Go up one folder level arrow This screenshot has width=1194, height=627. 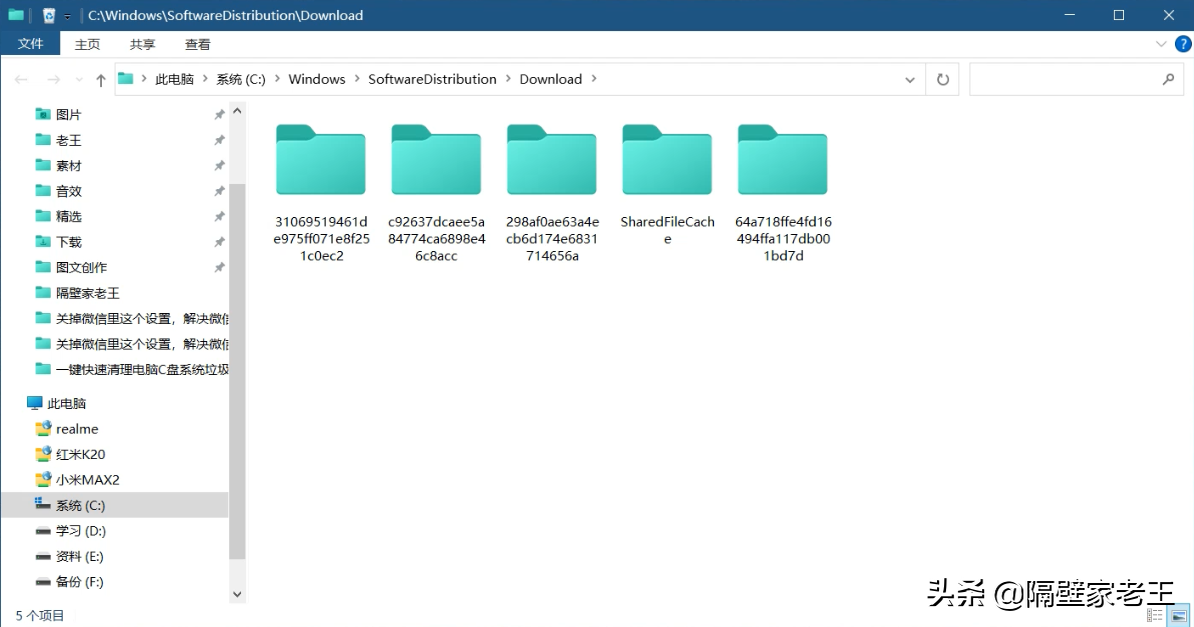(101, 79)
